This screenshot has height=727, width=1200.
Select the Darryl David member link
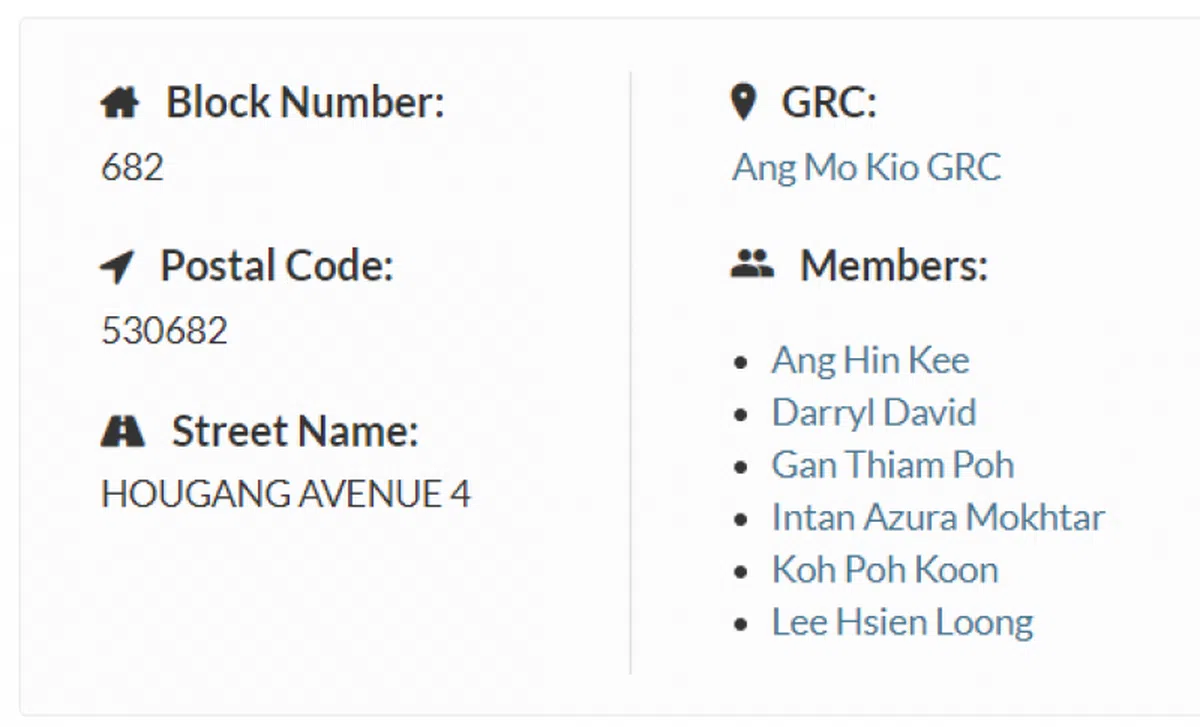[874, 412]
